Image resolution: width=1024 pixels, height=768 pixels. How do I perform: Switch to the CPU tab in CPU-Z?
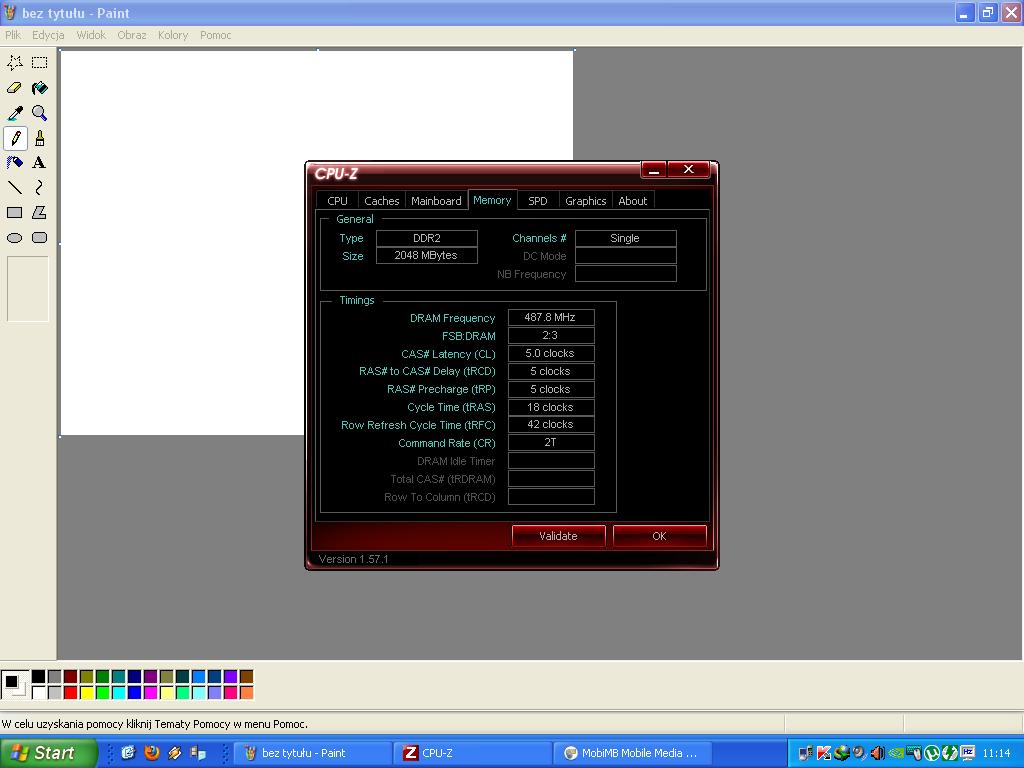click(x=337, y=201)
